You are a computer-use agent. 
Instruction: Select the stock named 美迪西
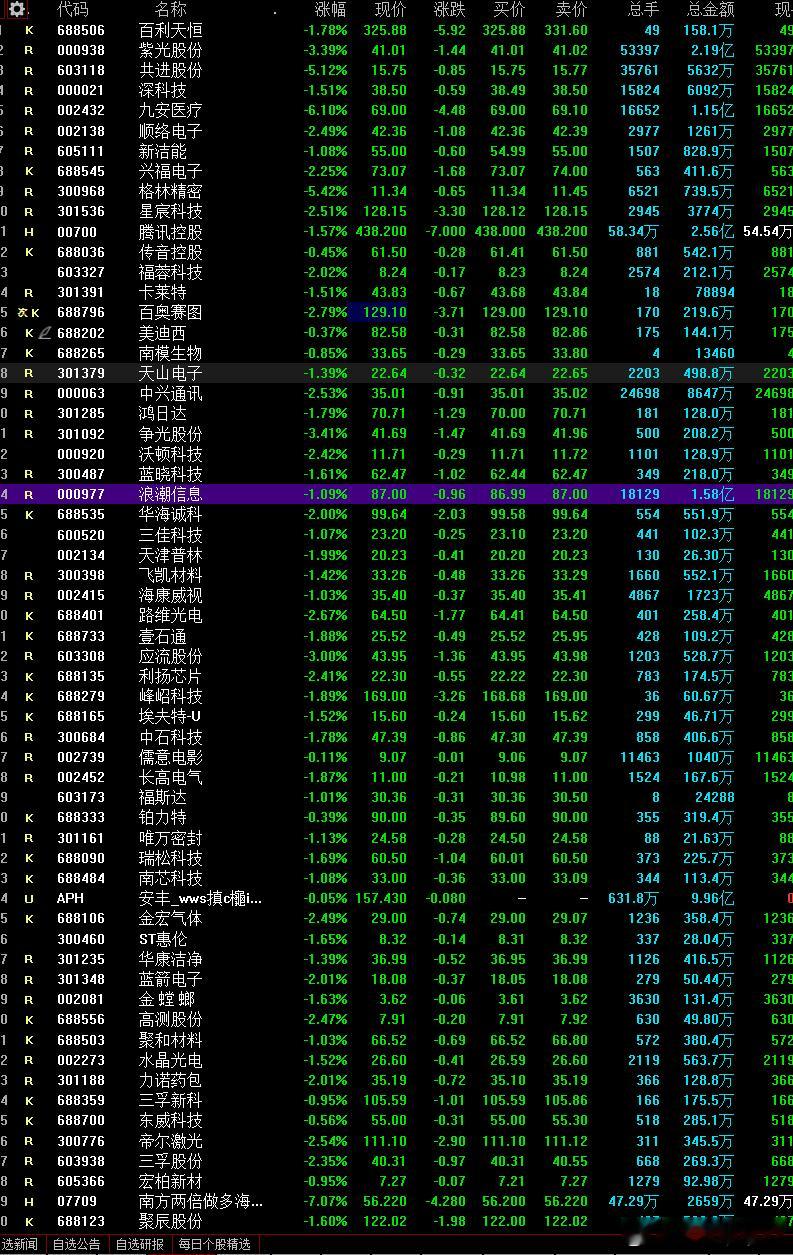[162, 333]
